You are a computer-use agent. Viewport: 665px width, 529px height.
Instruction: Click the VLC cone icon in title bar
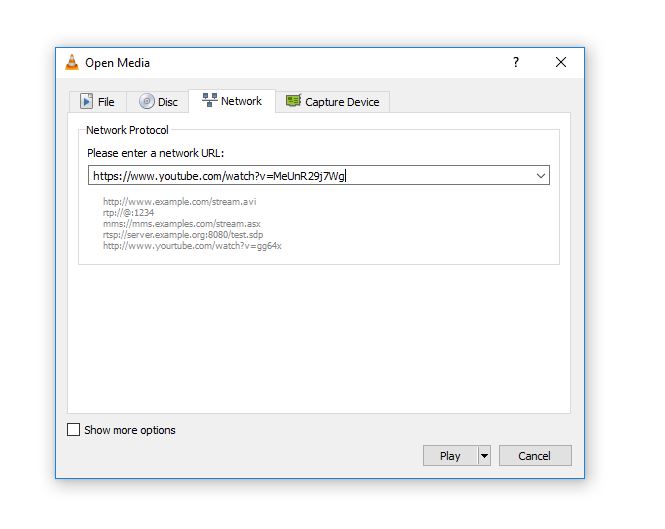(72, 62)
